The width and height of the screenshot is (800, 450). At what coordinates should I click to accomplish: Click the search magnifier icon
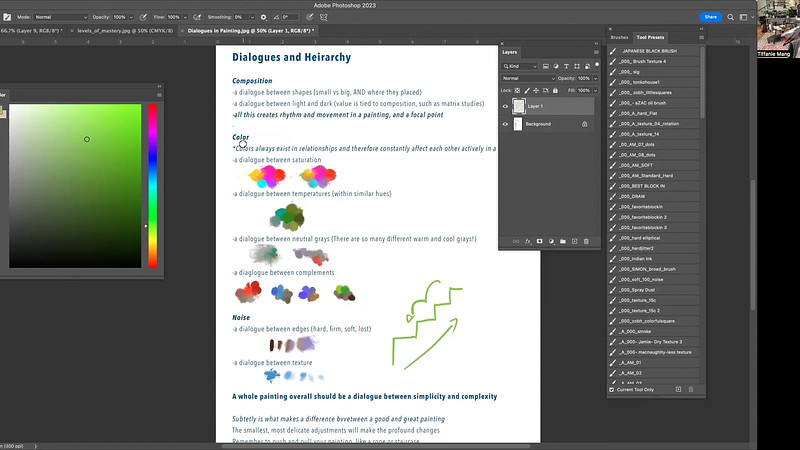tap(730, 17)
